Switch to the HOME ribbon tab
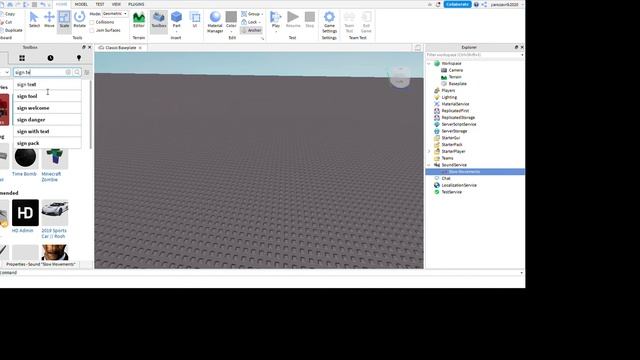Screen dimensions: 640x360 [x=61, y=4]
